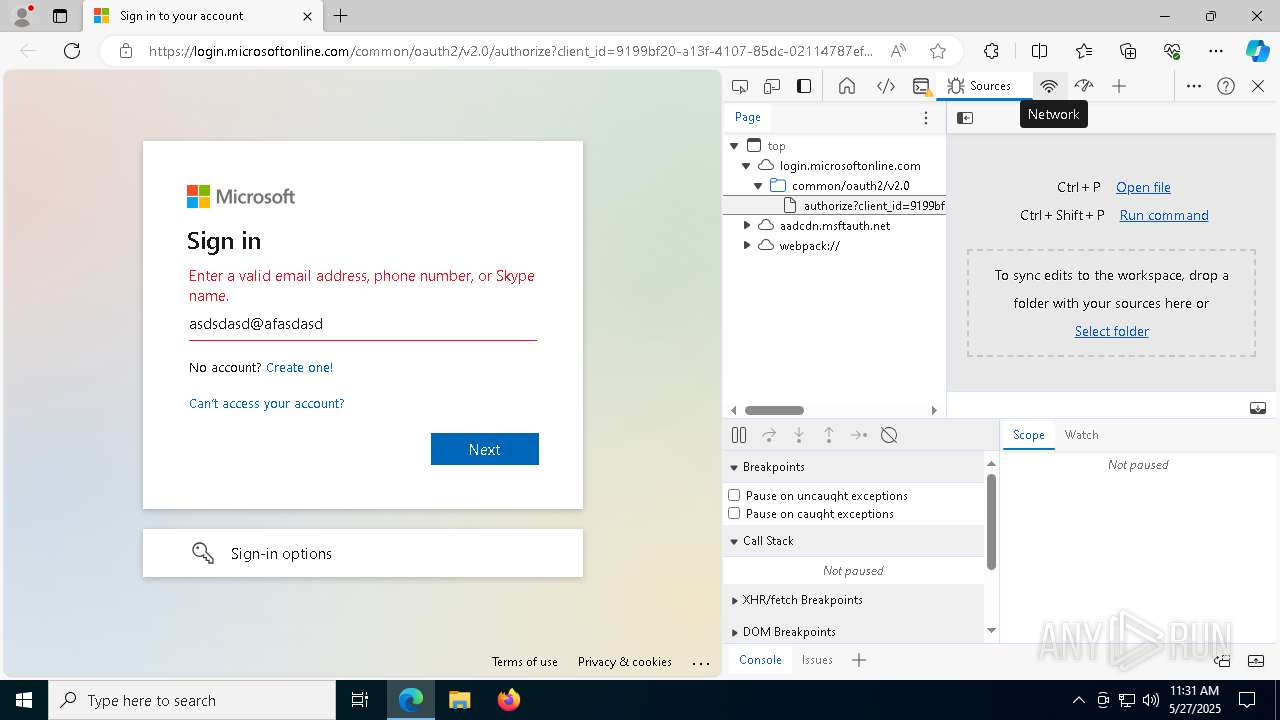Show the debugger sidebar toggle icon
Image resolution: width=1280 pixels, height=720 pixels.
point(1258,408)
